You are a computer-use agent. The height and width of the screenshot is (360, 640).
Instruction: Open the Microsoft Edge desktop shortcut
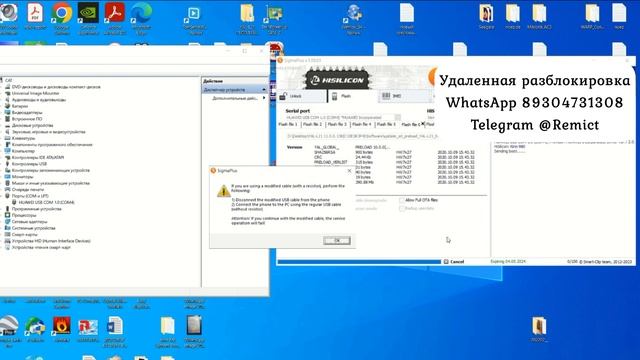(x=141, y=14)
